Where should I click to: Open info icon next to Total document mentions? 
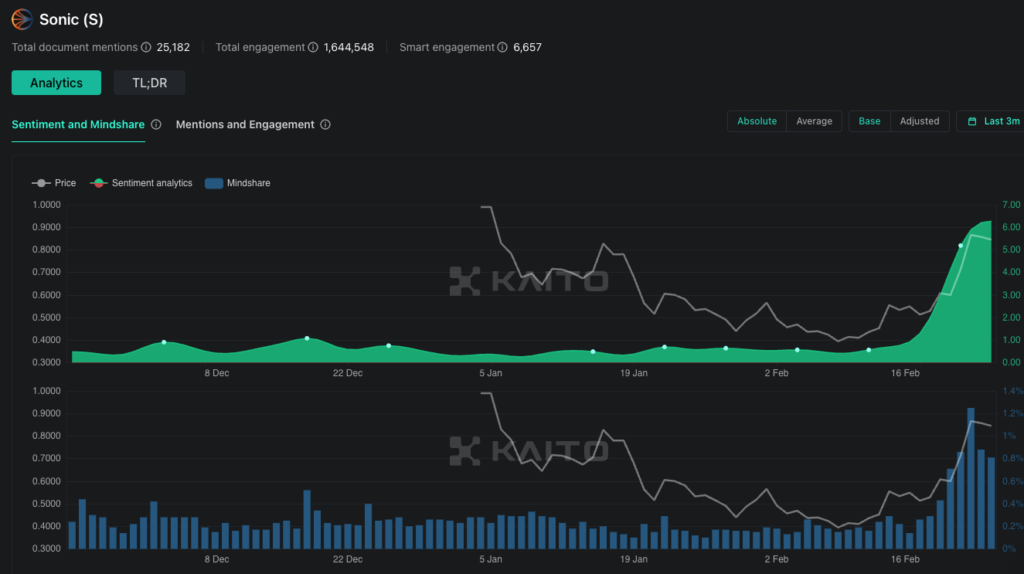[x=146, y=47]
